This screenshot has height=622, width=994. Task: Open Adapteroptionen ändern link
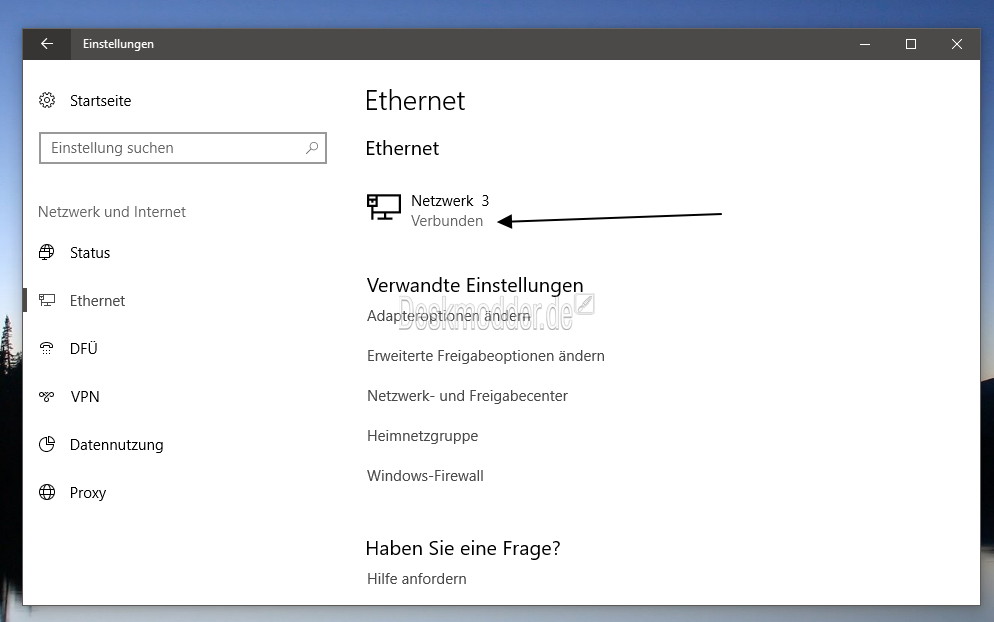coord(448,316)
